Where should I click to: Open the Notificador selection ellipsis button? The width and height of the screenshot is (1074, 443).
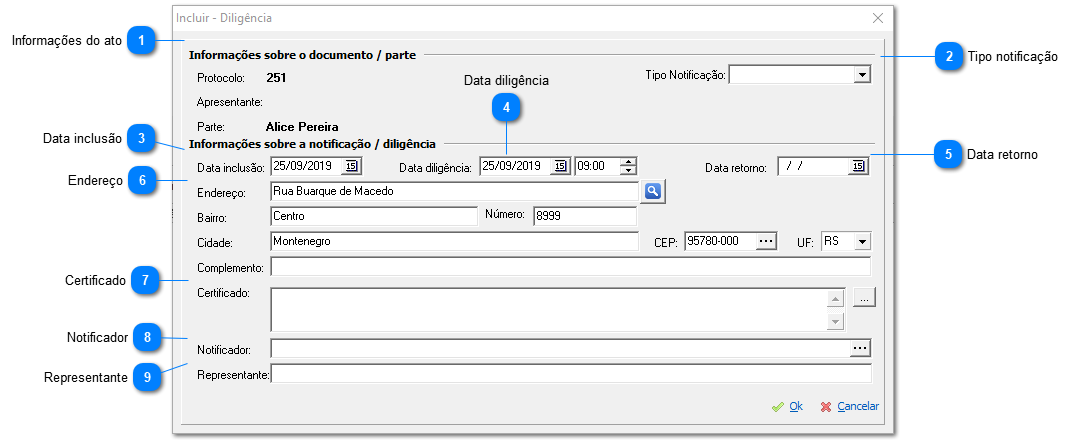point(860,348)
